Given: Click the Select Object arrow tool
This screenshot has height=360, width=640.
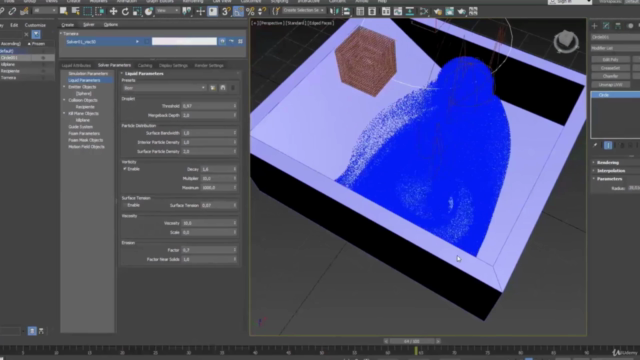Looking at the screenshot, I should (64, 11).
